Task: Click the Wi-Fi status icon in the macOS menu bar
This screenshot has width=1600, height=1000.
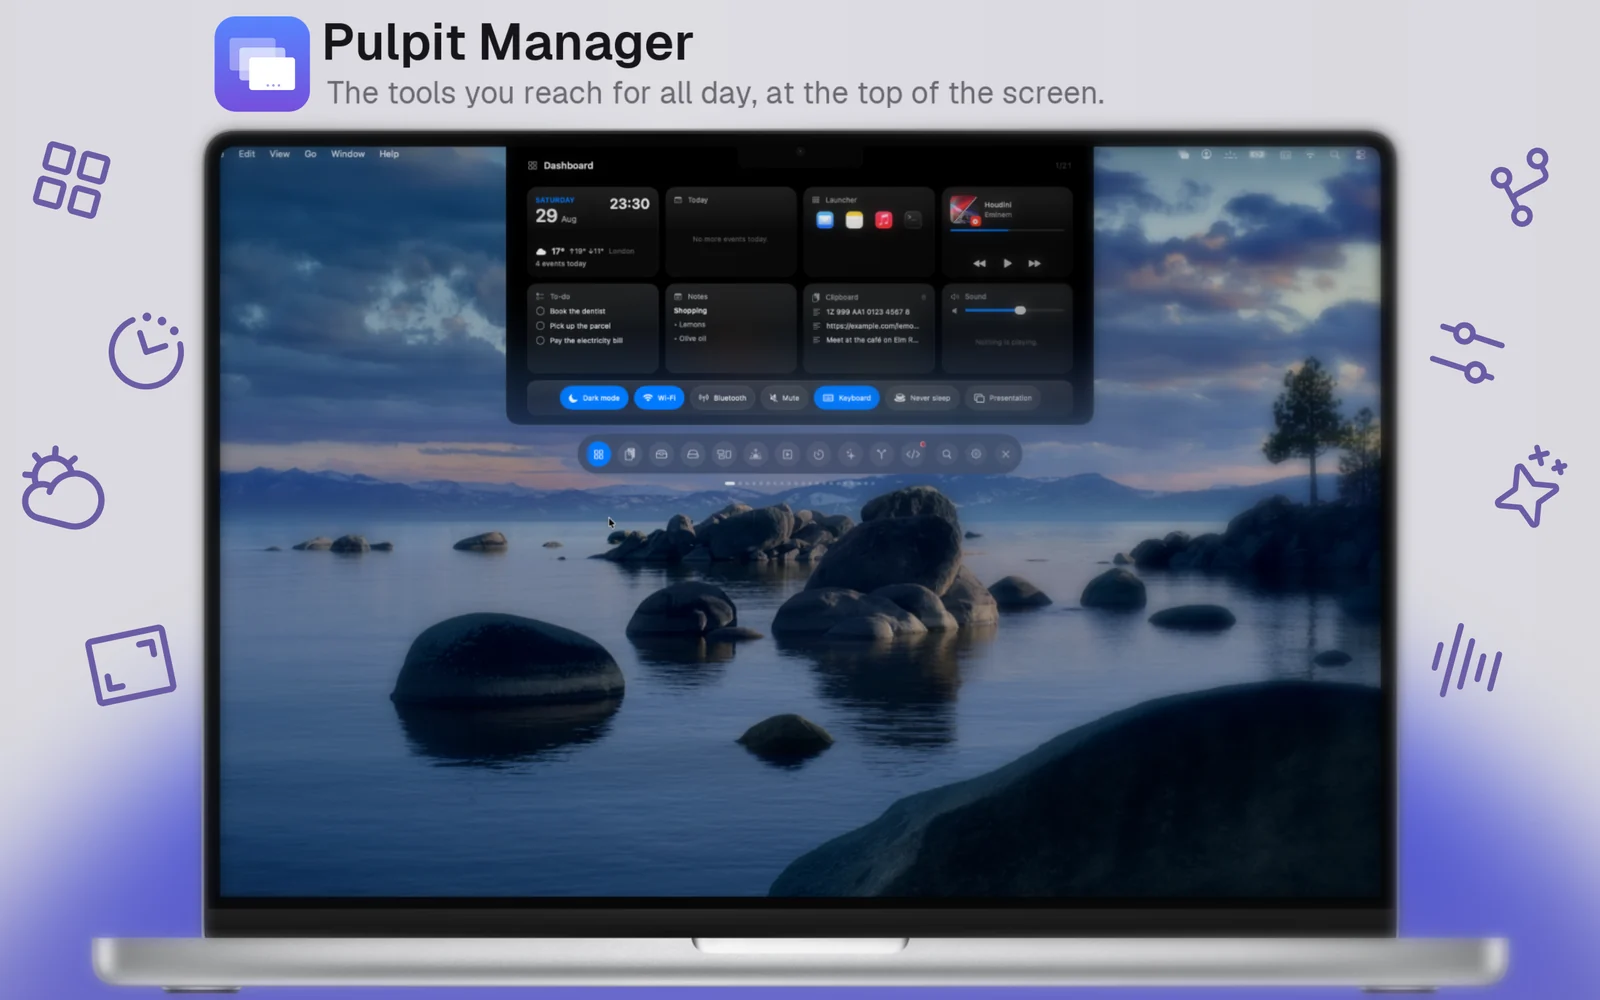Action: pos(1310,155)
